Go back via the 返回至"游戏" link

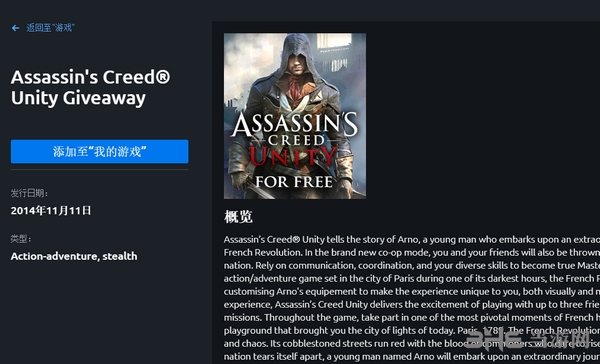pyautogui.click(x=50, y=28)
